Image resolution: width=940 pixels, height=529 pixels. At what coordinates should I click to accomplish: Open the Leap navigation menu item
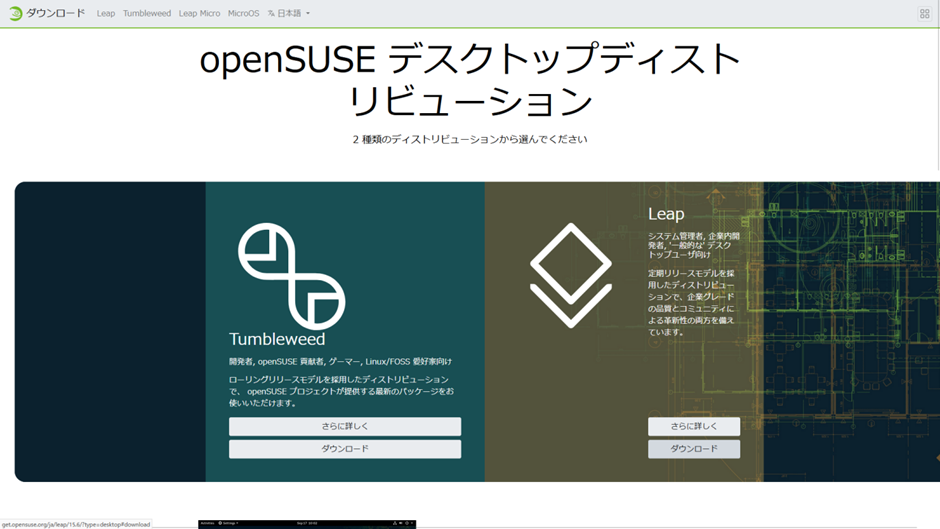pos(106,14)
